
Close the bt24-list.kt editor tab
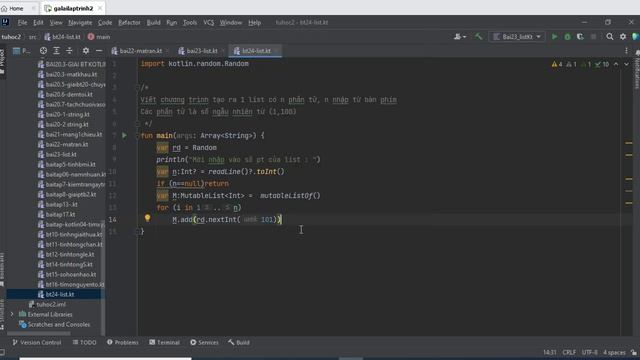pyautogui.click(x=276, y=51)
